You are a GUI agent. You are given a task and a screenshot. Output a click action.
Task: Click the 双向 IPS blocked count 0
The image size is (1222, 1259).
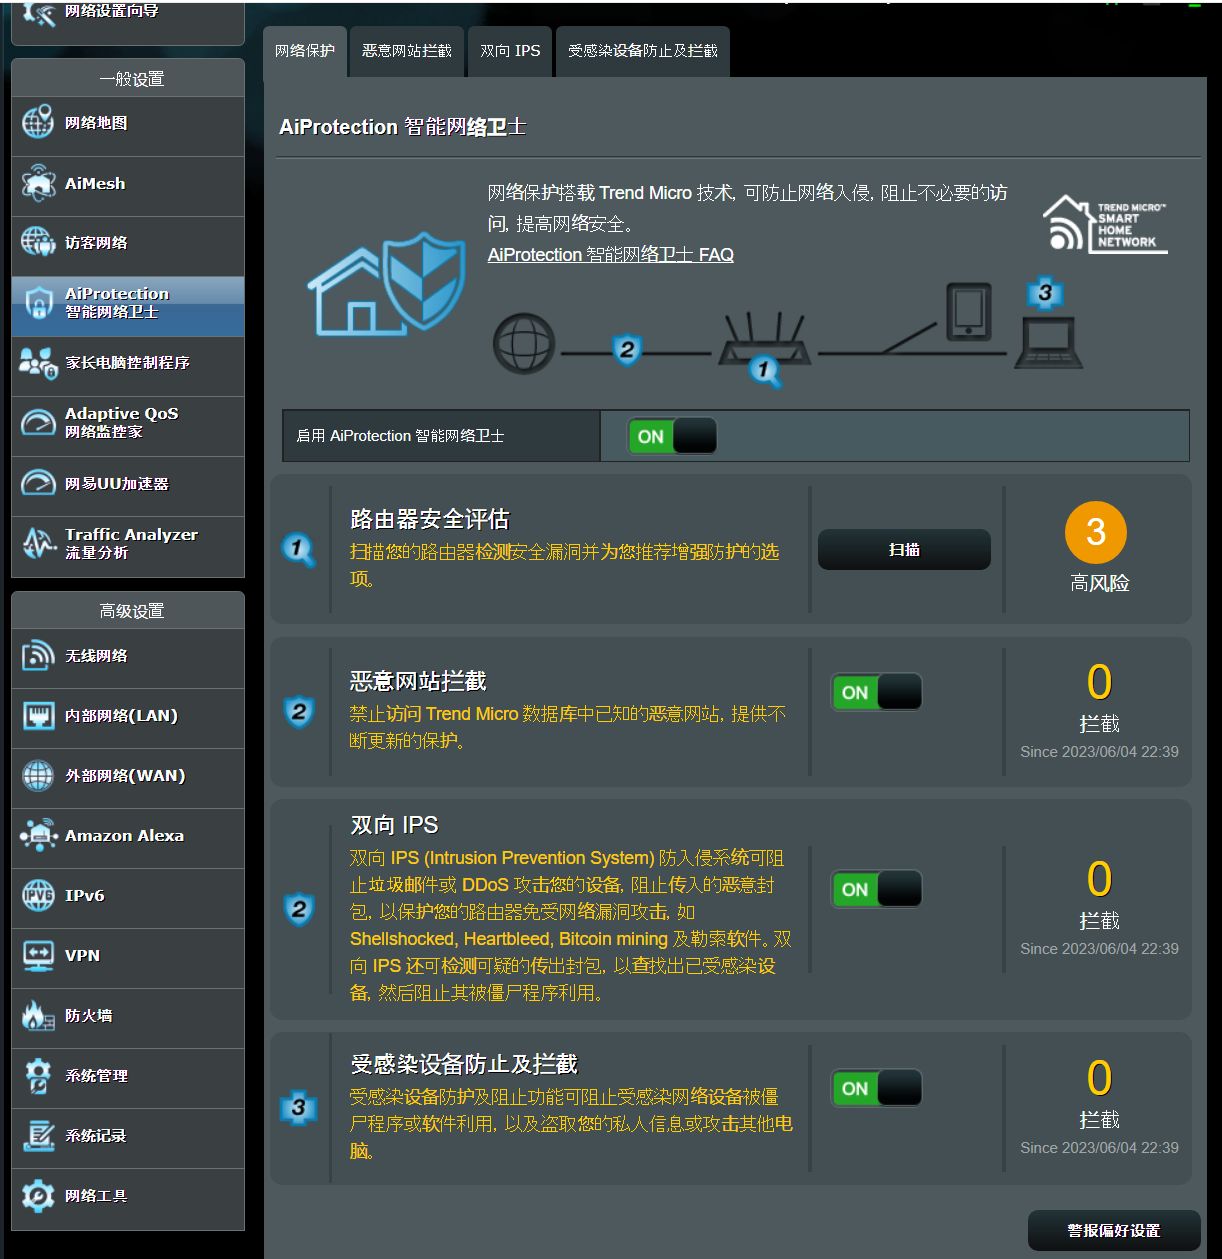[1099, 879]
